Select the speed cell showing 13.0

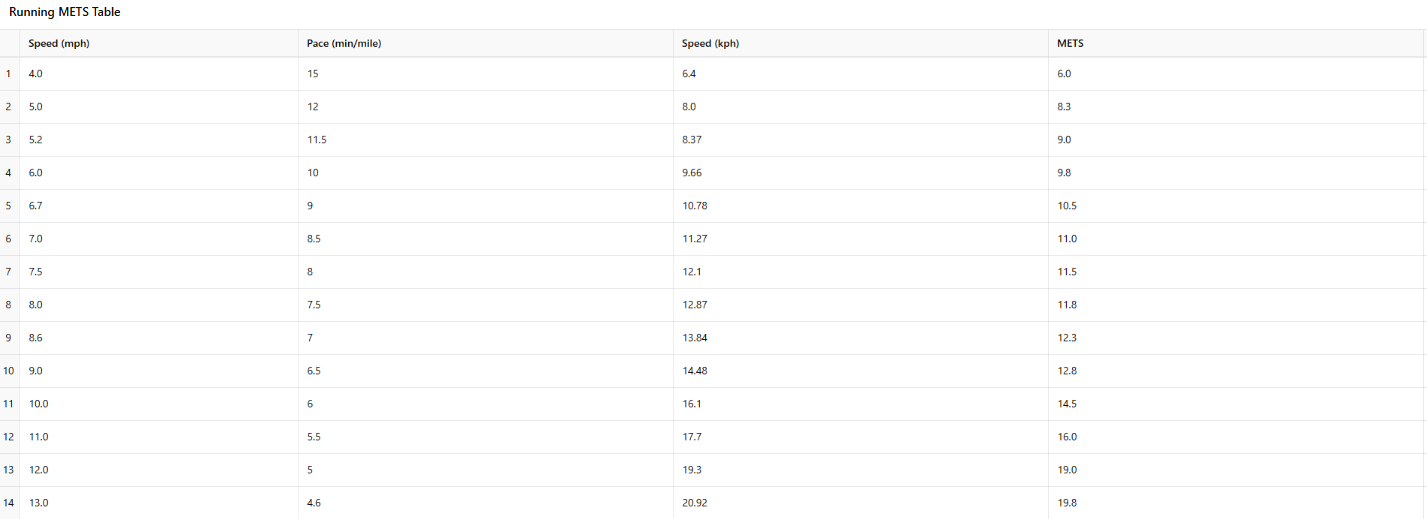[x=159, y=503]
